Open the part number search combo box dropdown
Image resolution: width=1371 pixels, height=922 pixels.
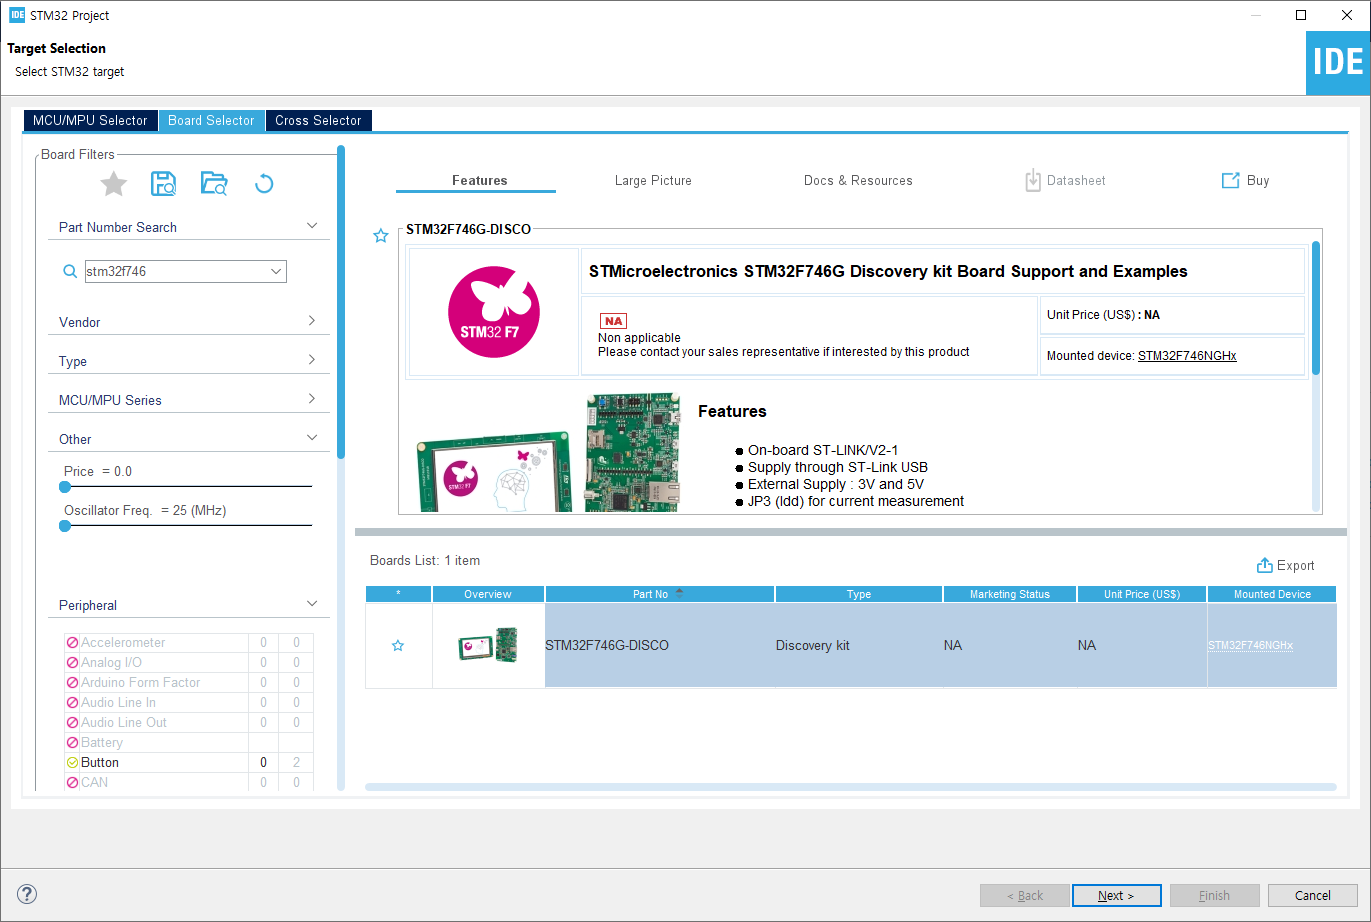276,271
